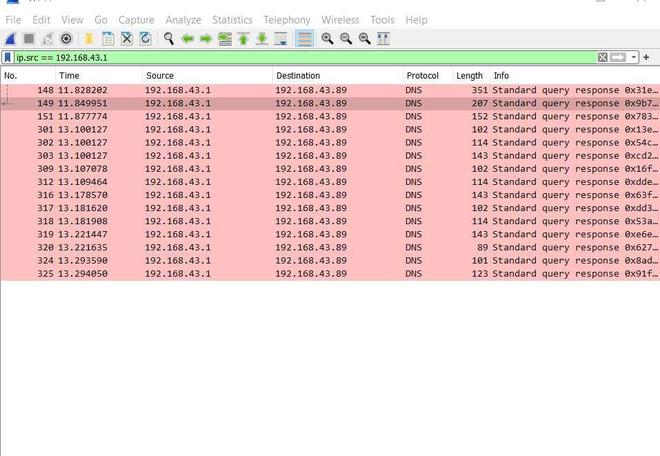The height and width of the screenshot is (456, 660).
Task: Open the Statistics menu
Action: click(x=232, y=20)
